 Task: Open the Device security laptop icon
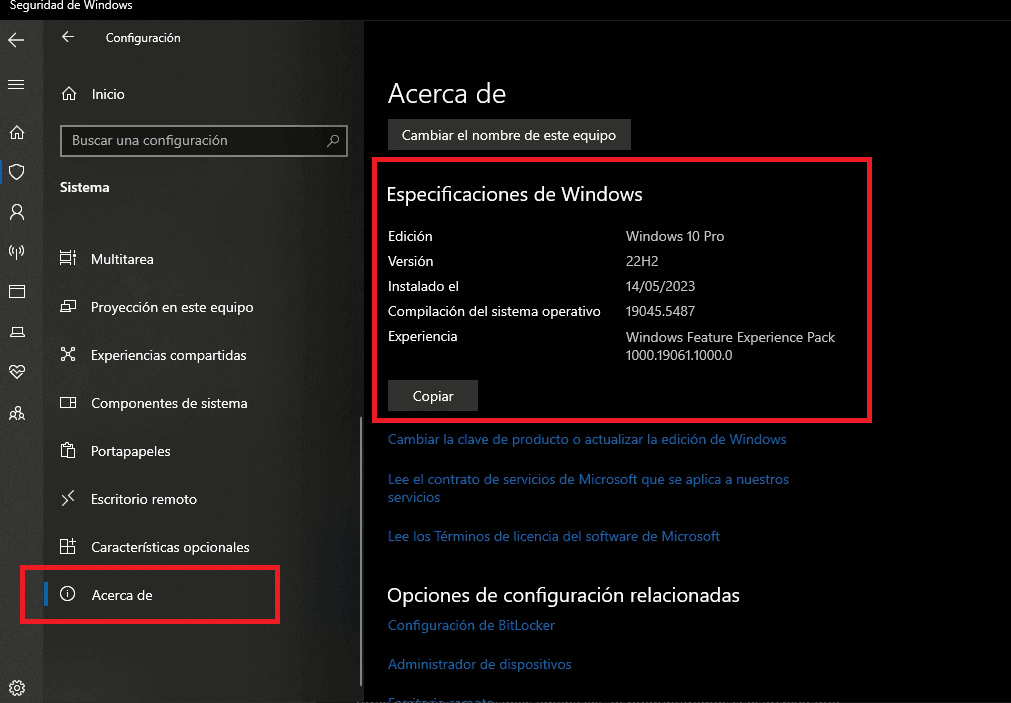pyautogui.click(x=17, y=332)
